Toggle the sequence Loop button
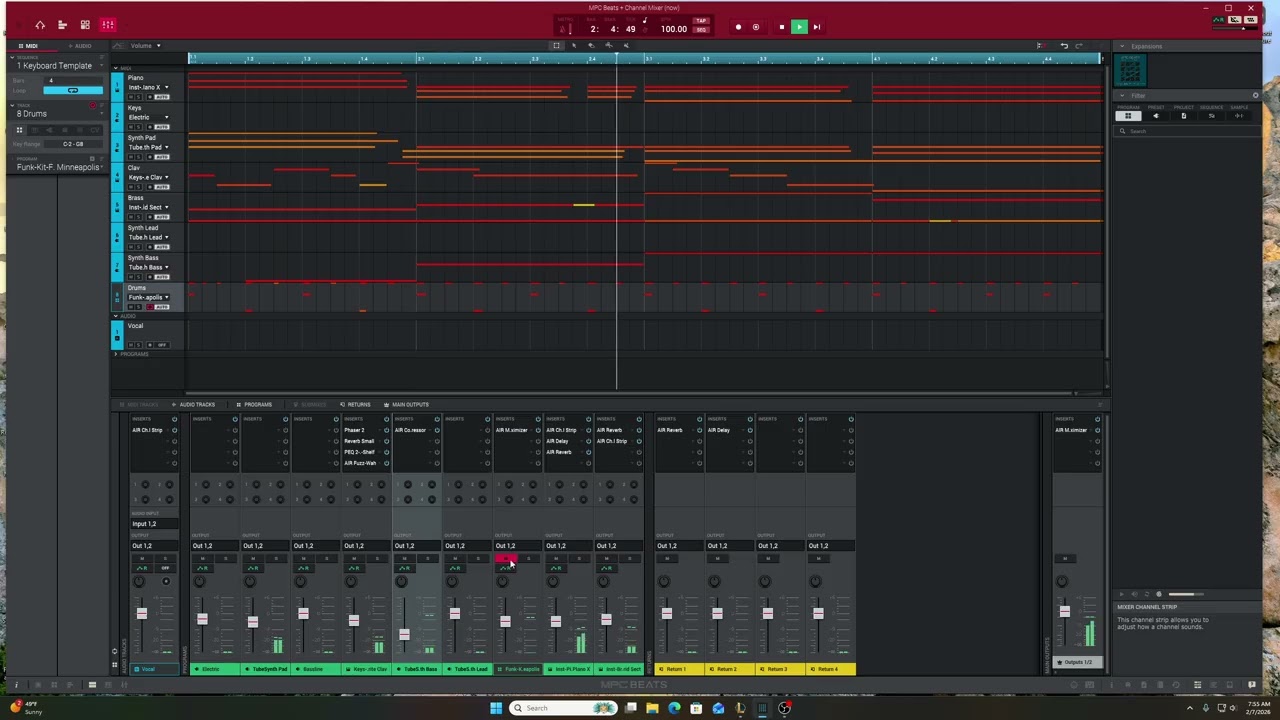 point(72,90)
